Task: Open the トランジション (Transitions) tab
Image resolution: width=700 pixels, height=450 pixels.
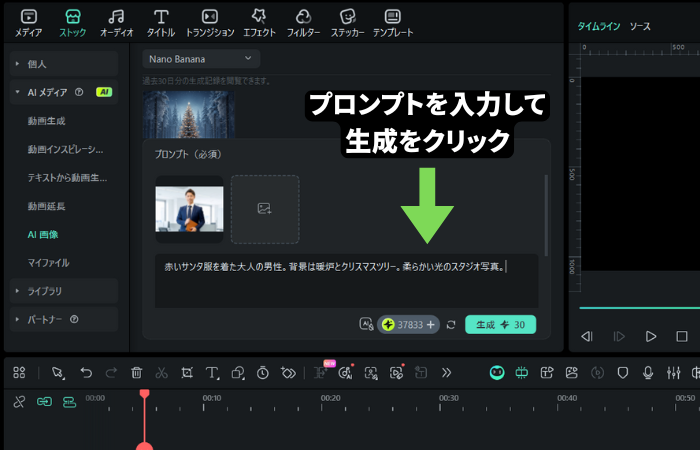Action: (x=210, y=23)
